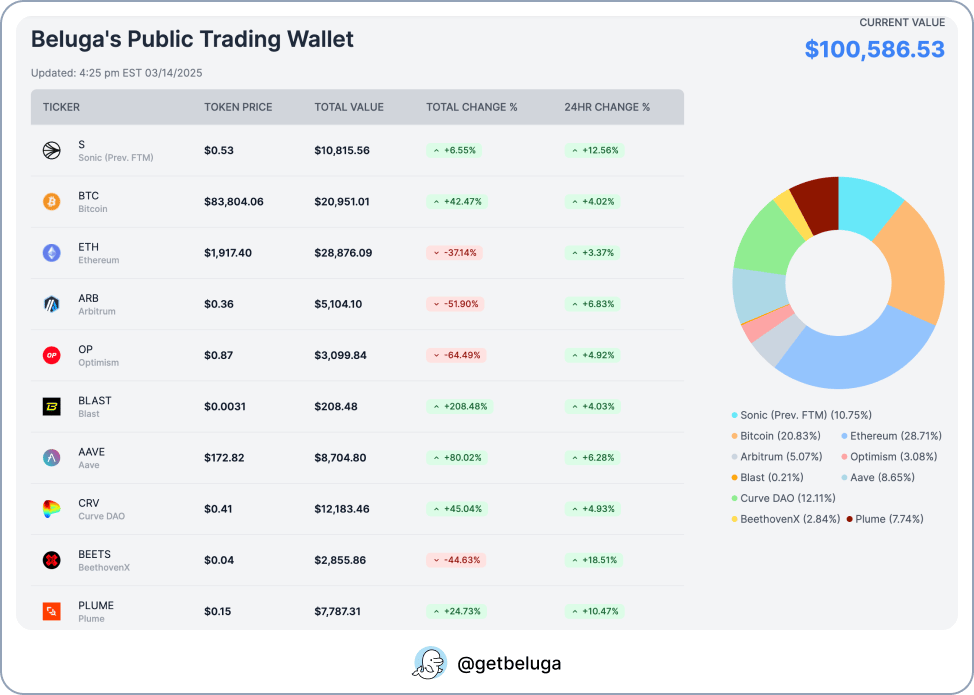Click the +45.04% Curve change badge
This screenshot has height=695, width=974.
(x=457, y=509)
